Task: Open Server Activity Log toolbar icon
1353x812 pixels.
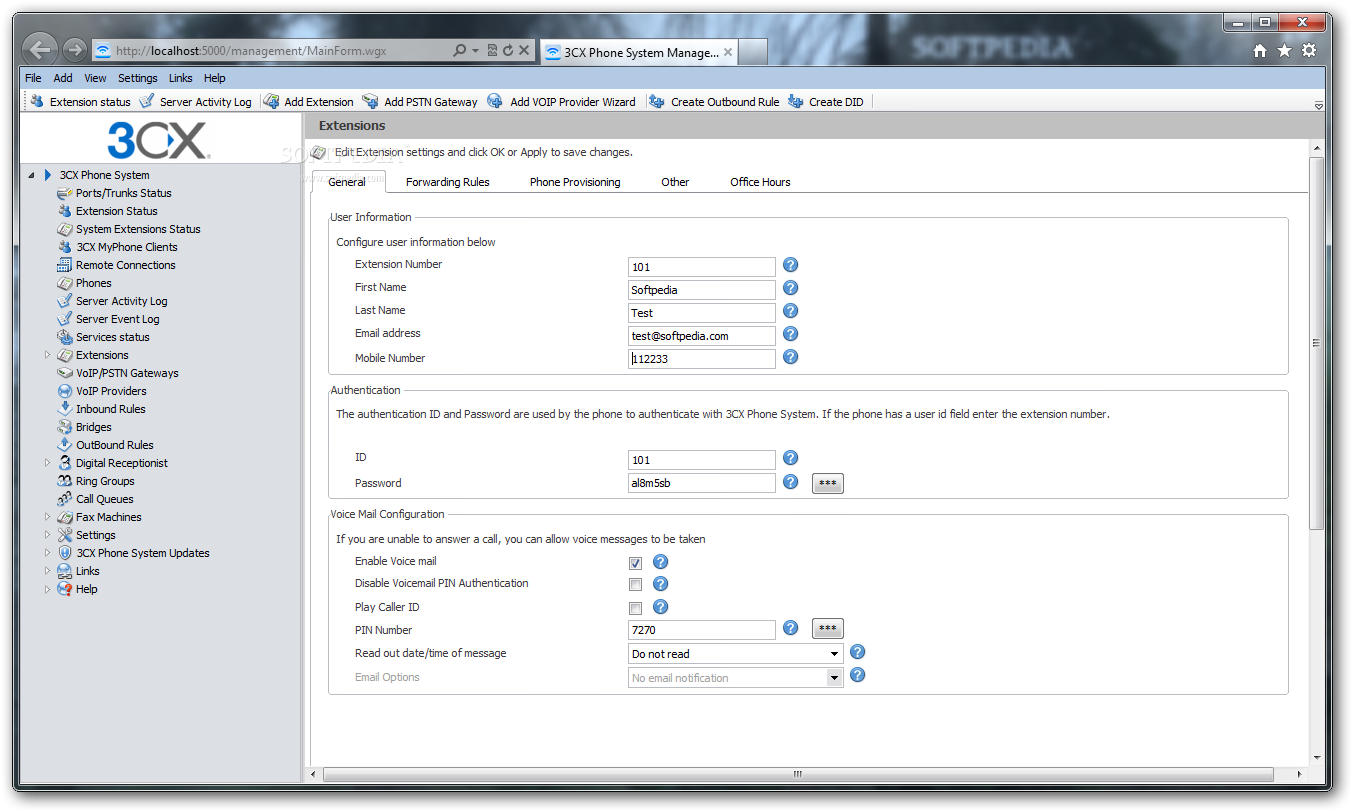Action: [147, 101]
